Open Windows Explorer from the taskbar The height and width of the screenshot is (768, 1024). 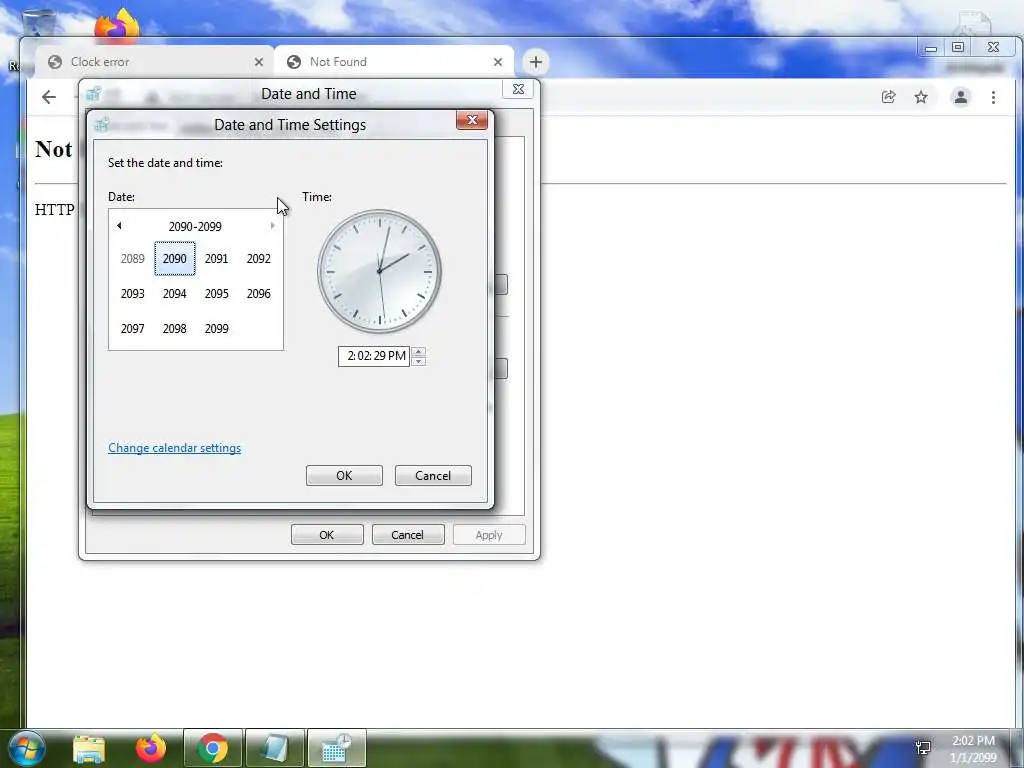click(x=88, y=748)
